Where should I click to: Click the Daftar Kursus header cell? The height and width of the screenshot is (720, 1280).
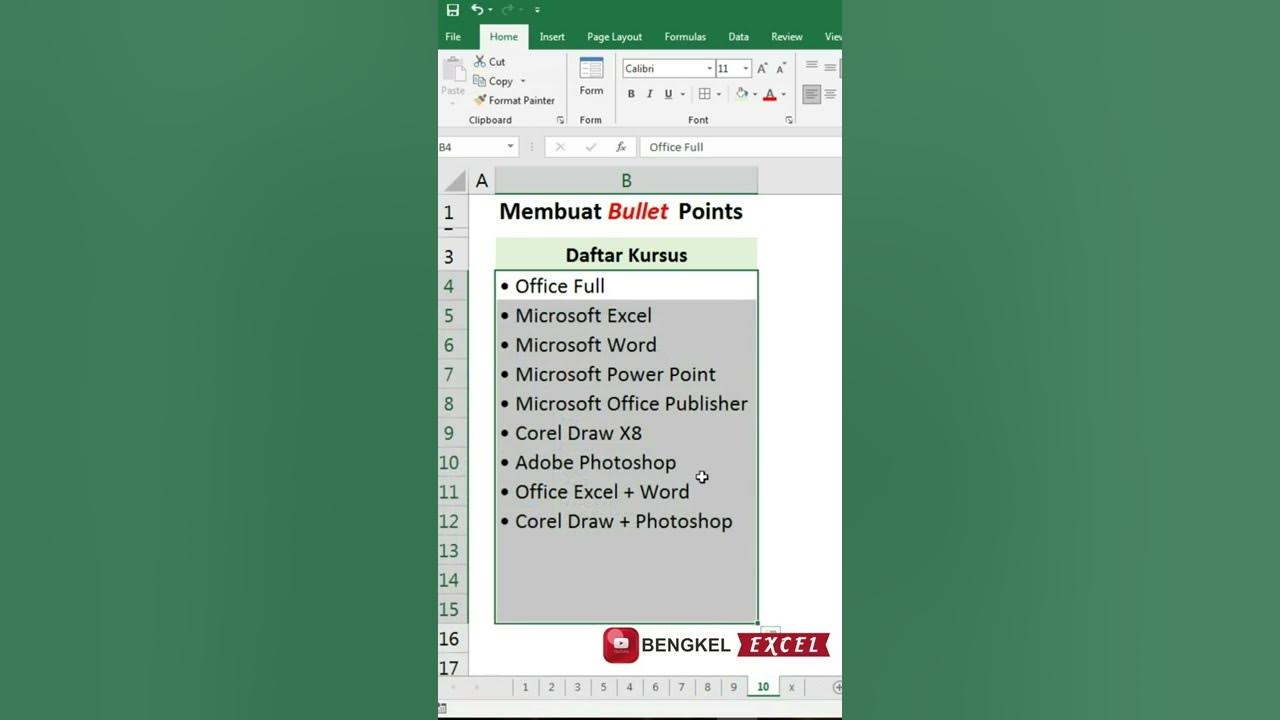coord(626,255)
